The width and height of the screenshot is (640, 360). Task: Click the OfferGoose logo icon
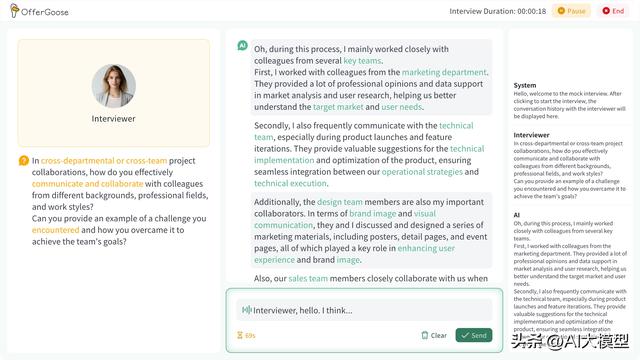pyautogui.click(x=14, y=11)
